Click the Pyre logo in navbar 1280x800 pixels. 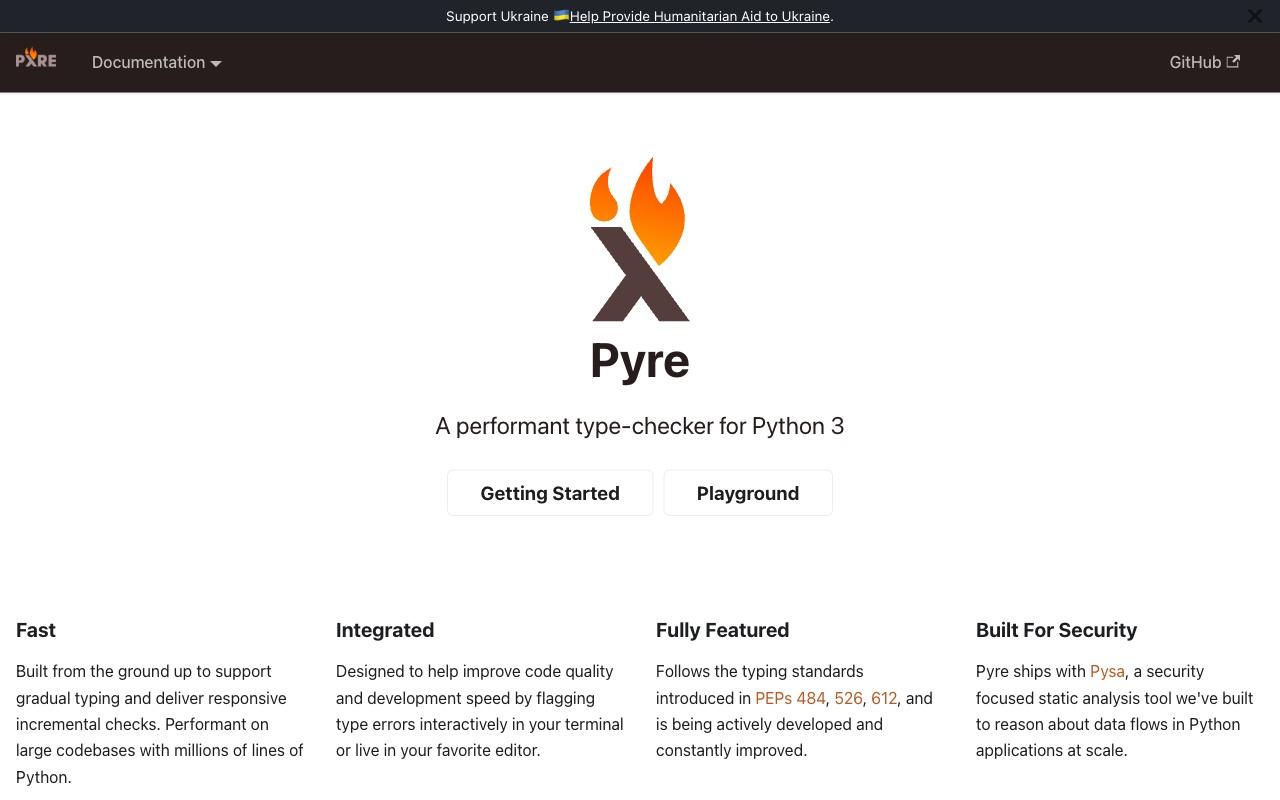[x=36, y=59]
